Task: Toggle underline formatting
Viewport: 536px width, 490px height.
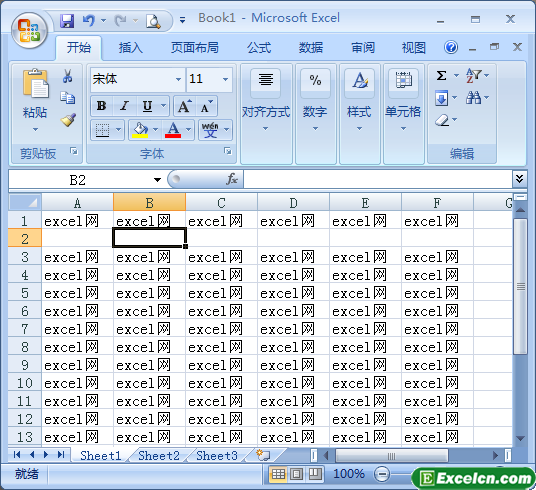Action: coord(147,106)
